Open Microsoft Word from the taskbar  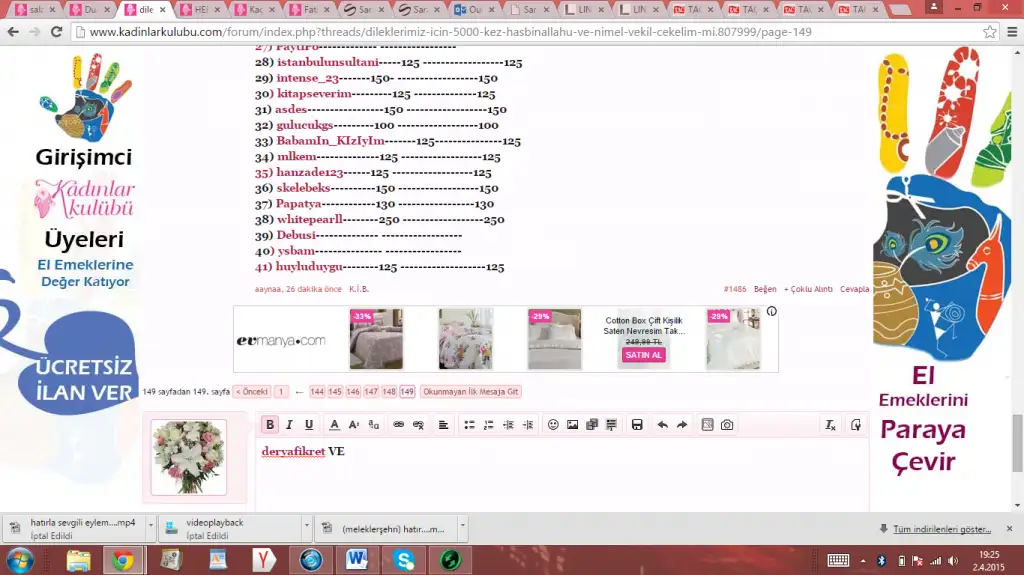(x=358, y=560)
